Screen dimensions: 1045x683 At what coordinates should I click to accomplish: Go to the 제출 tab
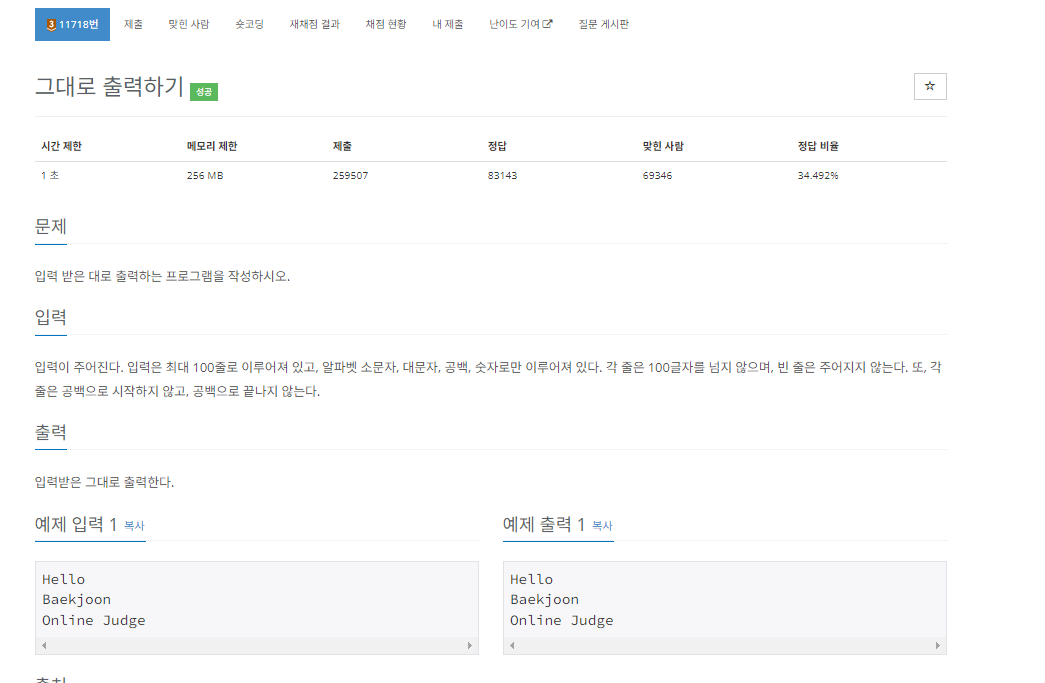coord(133,25)
